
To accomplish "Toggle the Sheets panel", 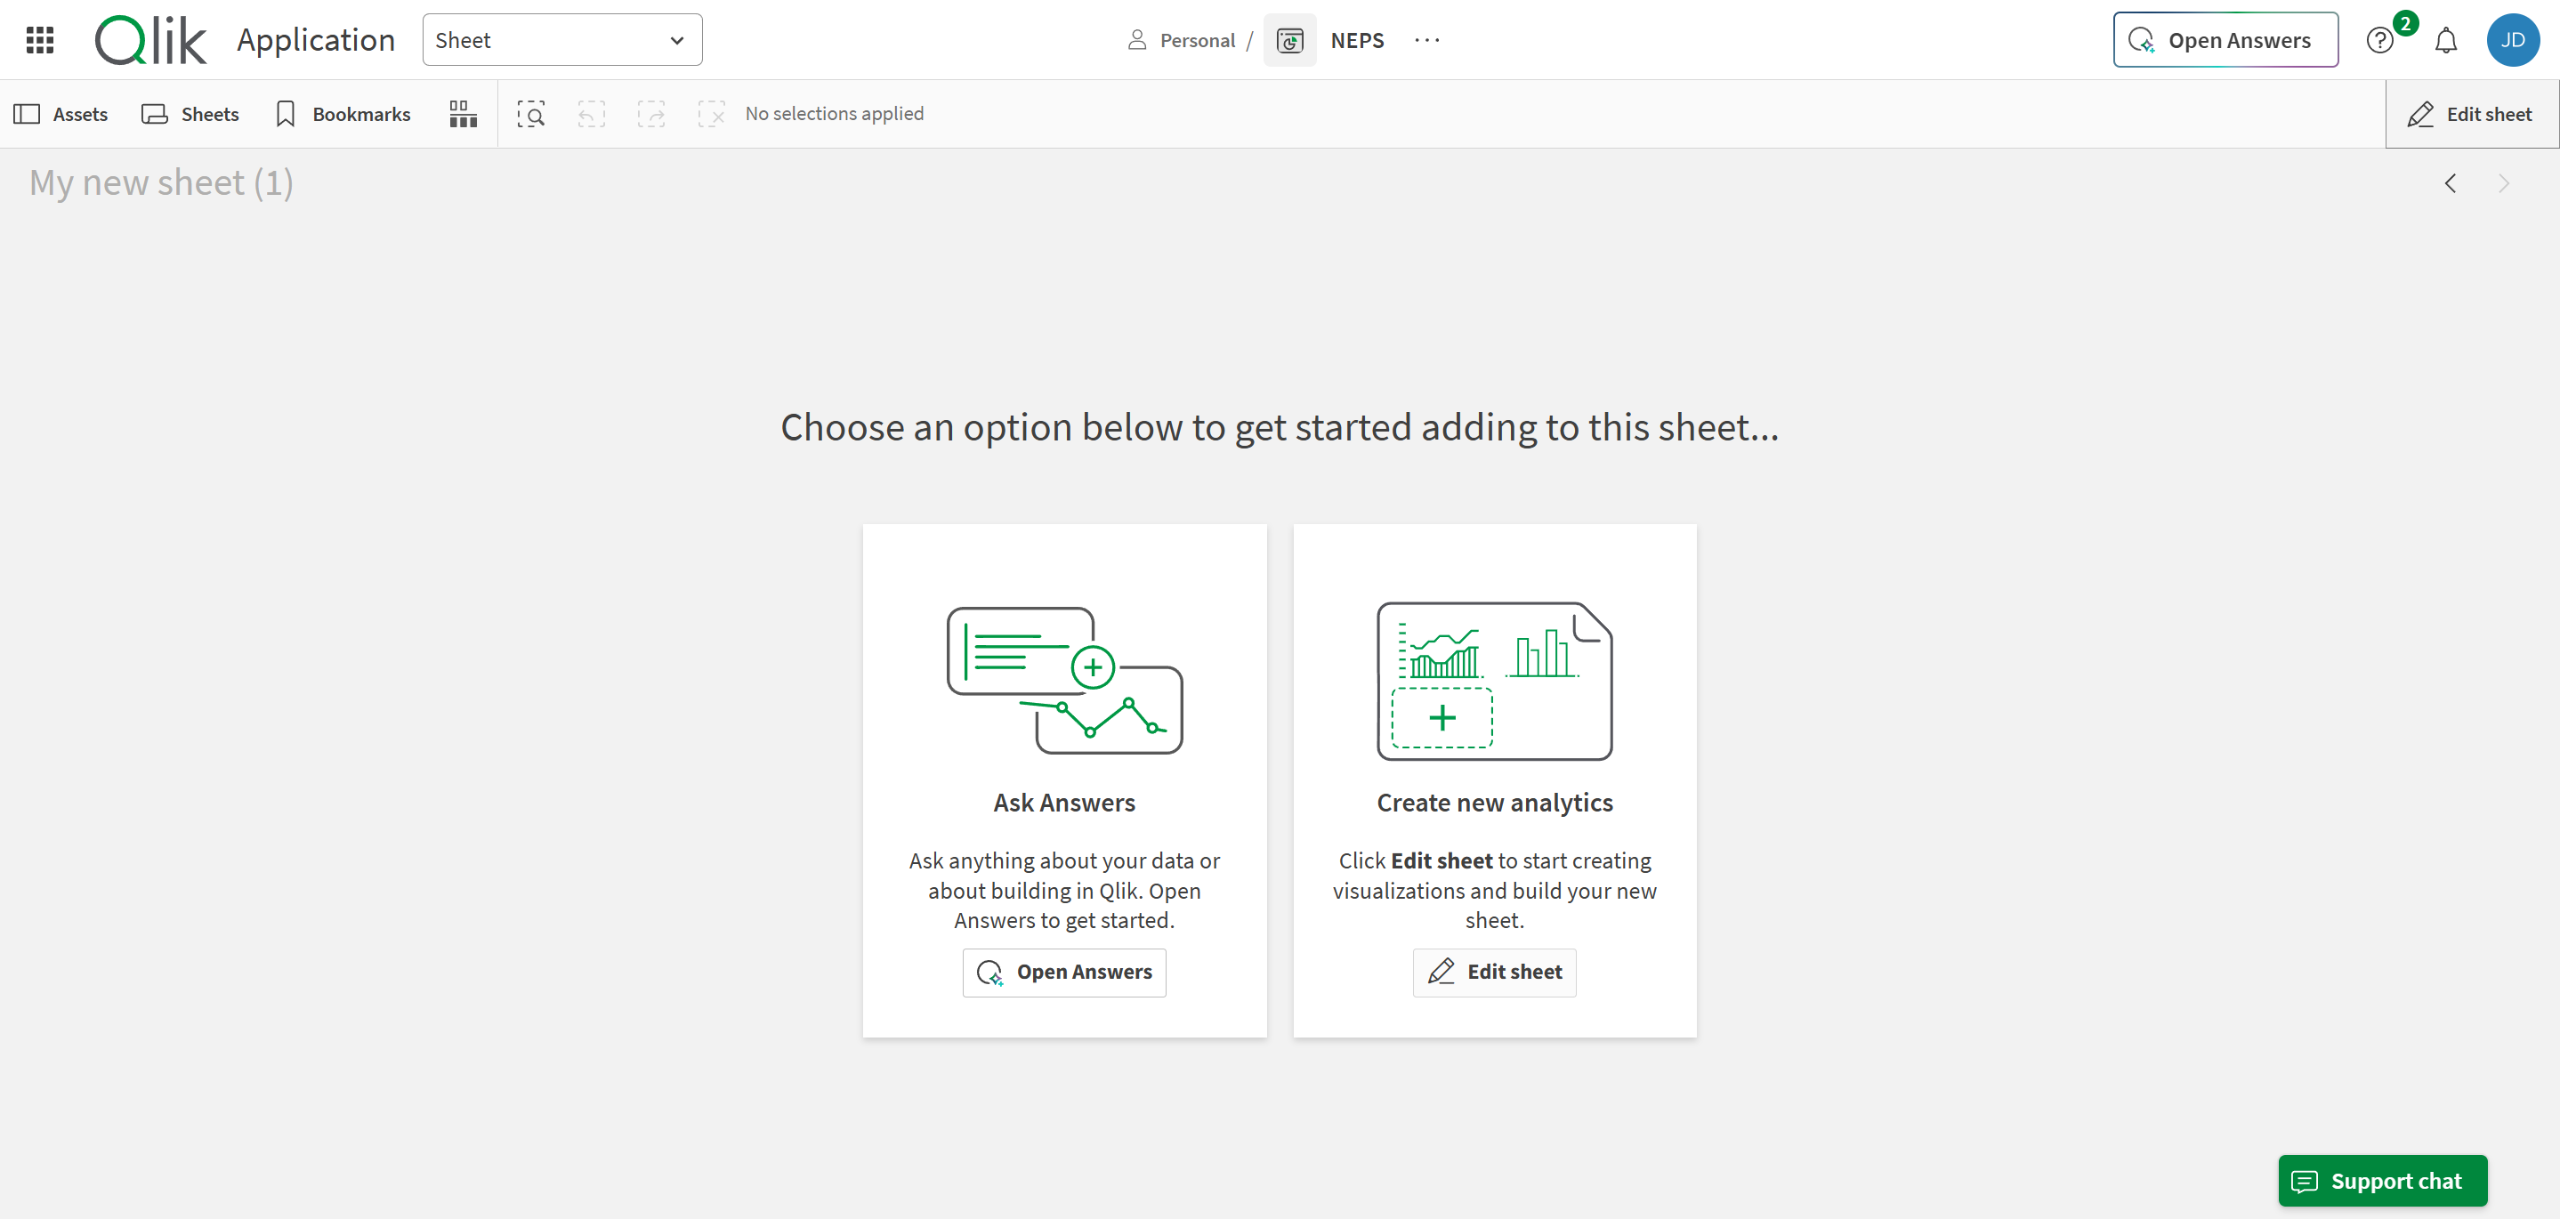I will click(x=190, y=114).
